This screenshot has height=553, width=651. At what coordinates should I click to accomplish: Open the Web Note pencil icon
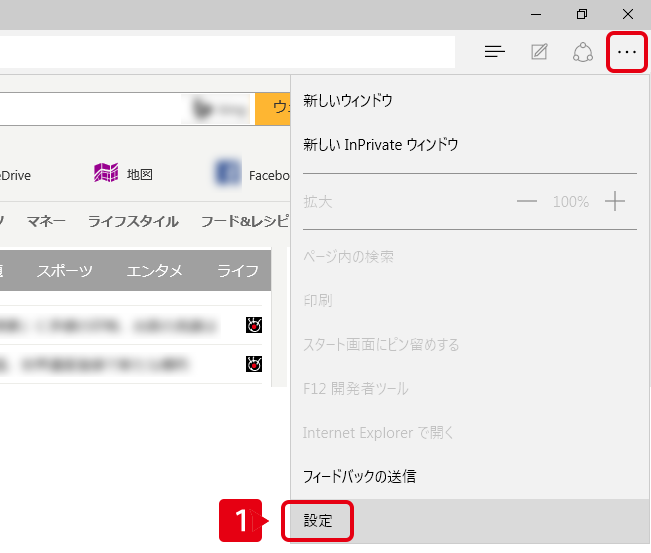(539, 52)
